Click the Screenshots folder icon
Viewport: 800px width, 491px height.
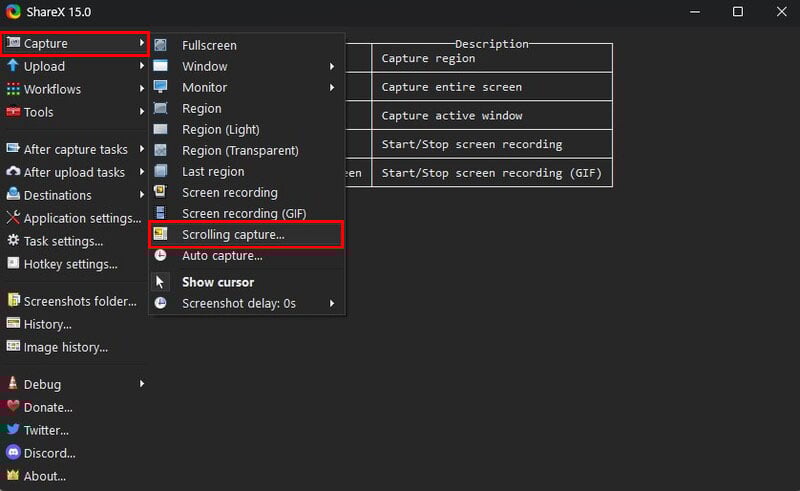(x=13, y=300)
